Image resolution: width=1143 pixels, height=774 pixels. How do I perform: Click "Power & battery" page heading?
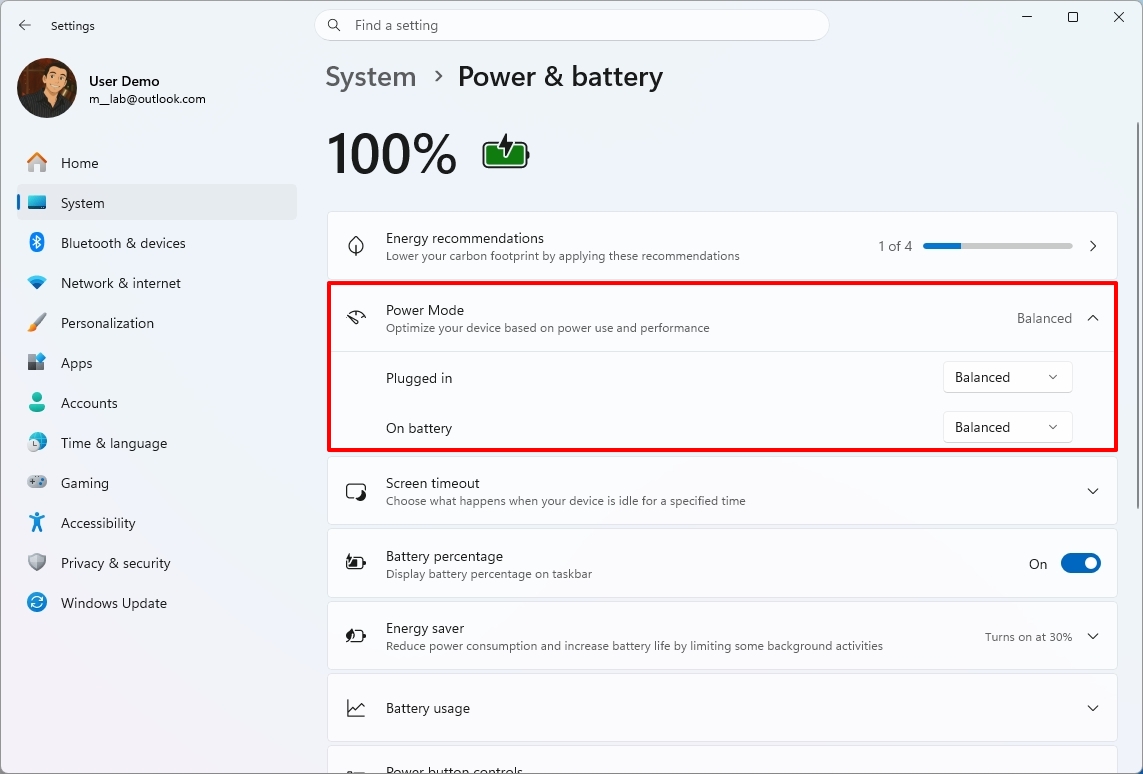(x=560, y=77)
